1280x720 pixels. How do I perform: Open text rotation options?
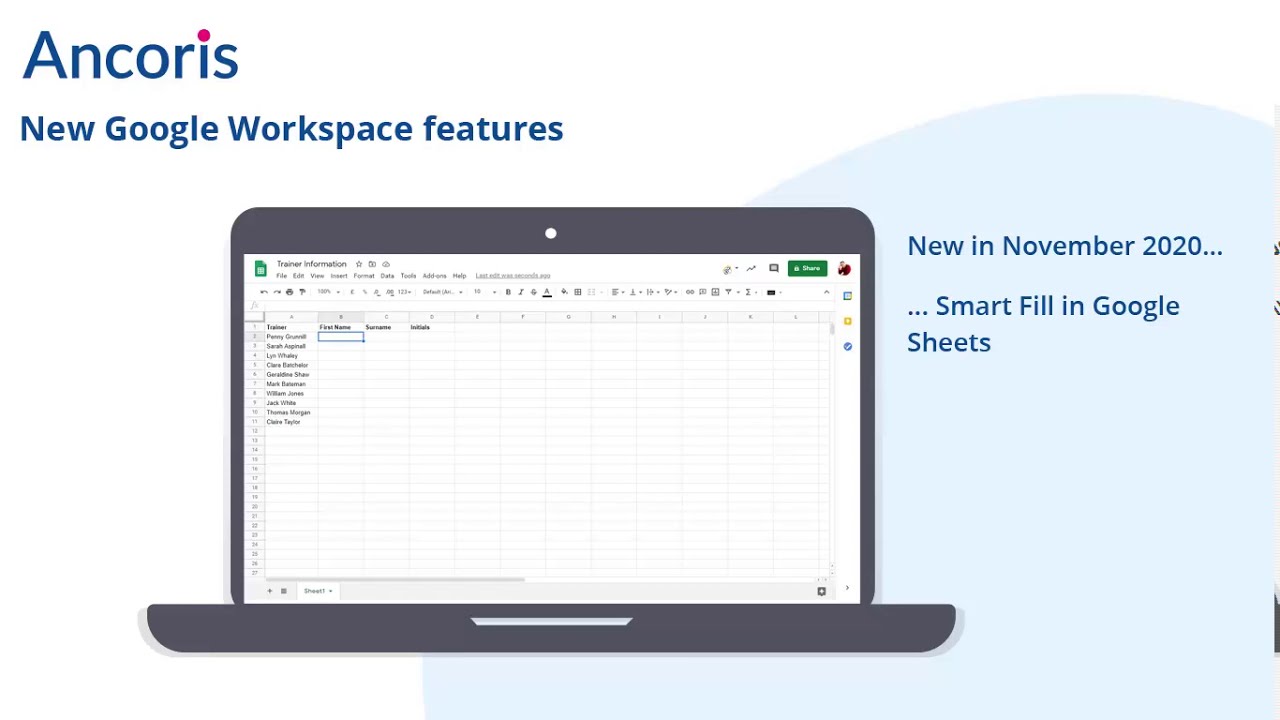coord(670,292)
